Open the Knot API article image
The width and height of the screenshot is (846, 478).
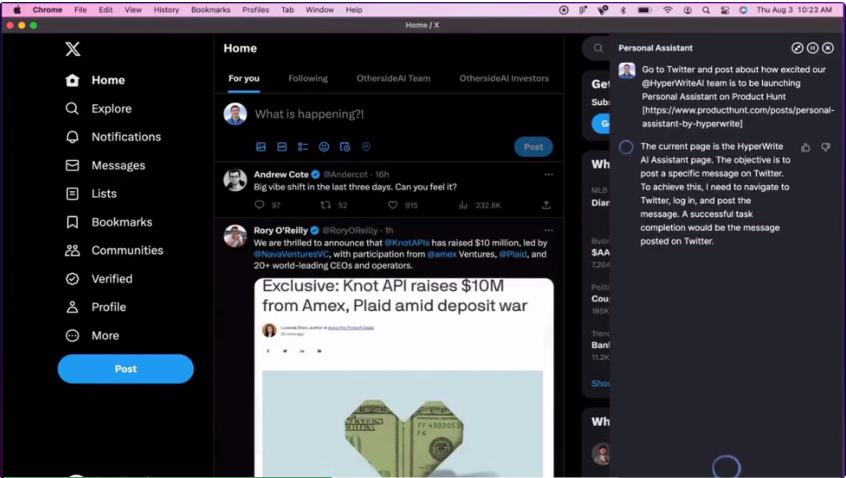click(404, 378)
